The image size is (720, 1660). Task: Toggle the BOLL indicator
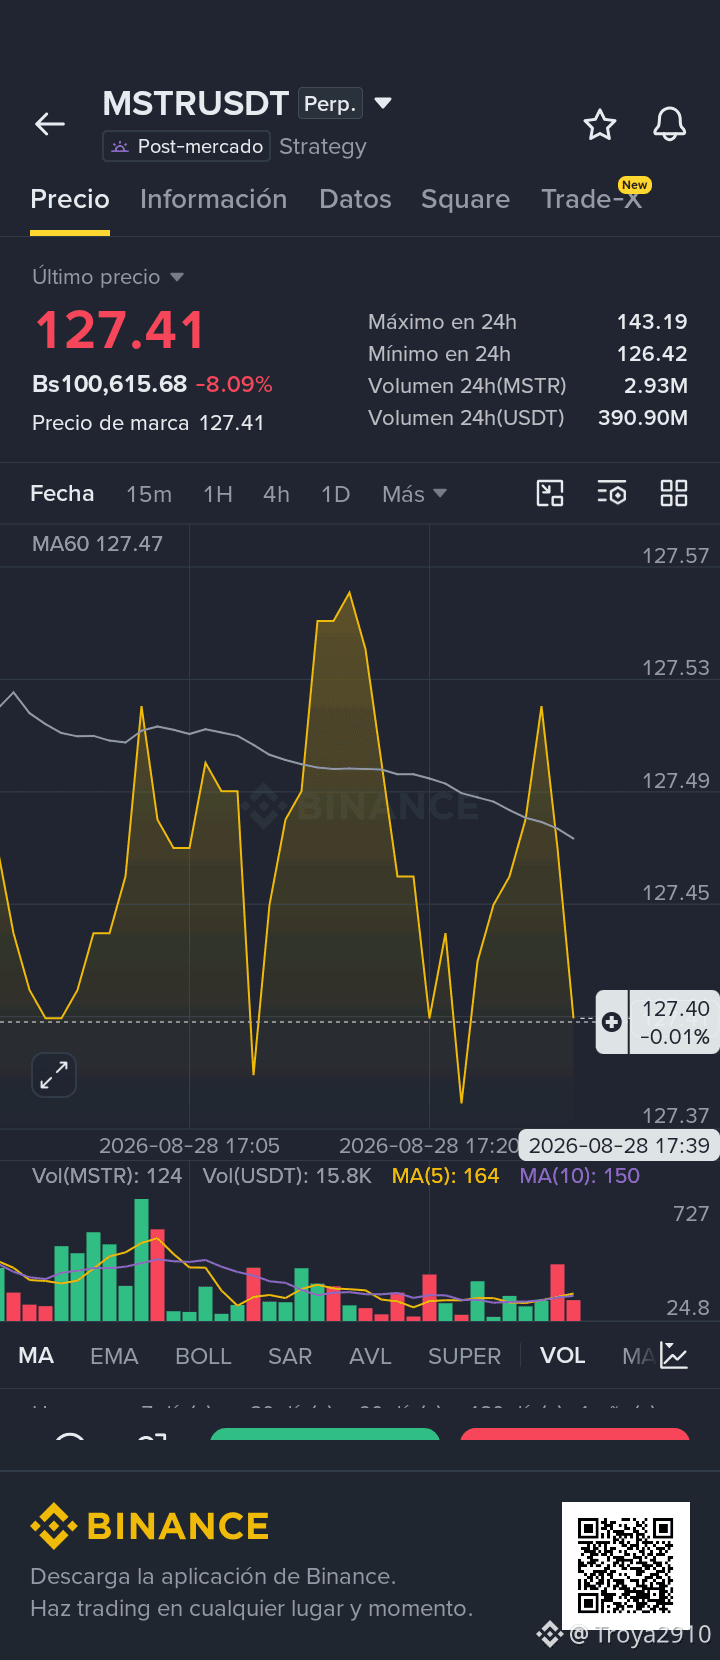[x=203, y=1356]
